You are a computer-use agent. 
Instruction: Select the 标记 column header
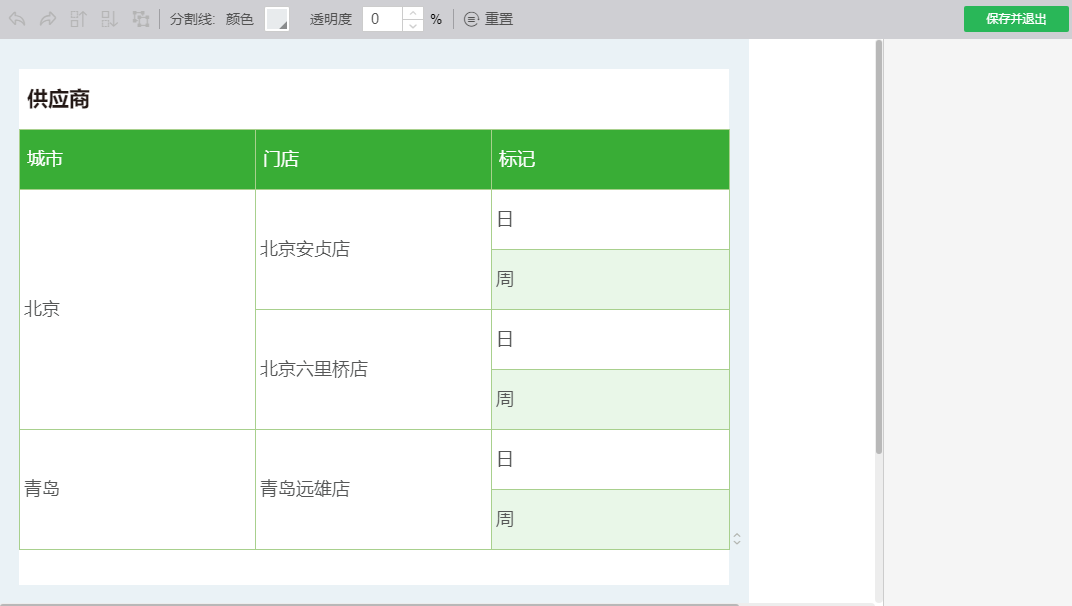click(x=610, y=159)
